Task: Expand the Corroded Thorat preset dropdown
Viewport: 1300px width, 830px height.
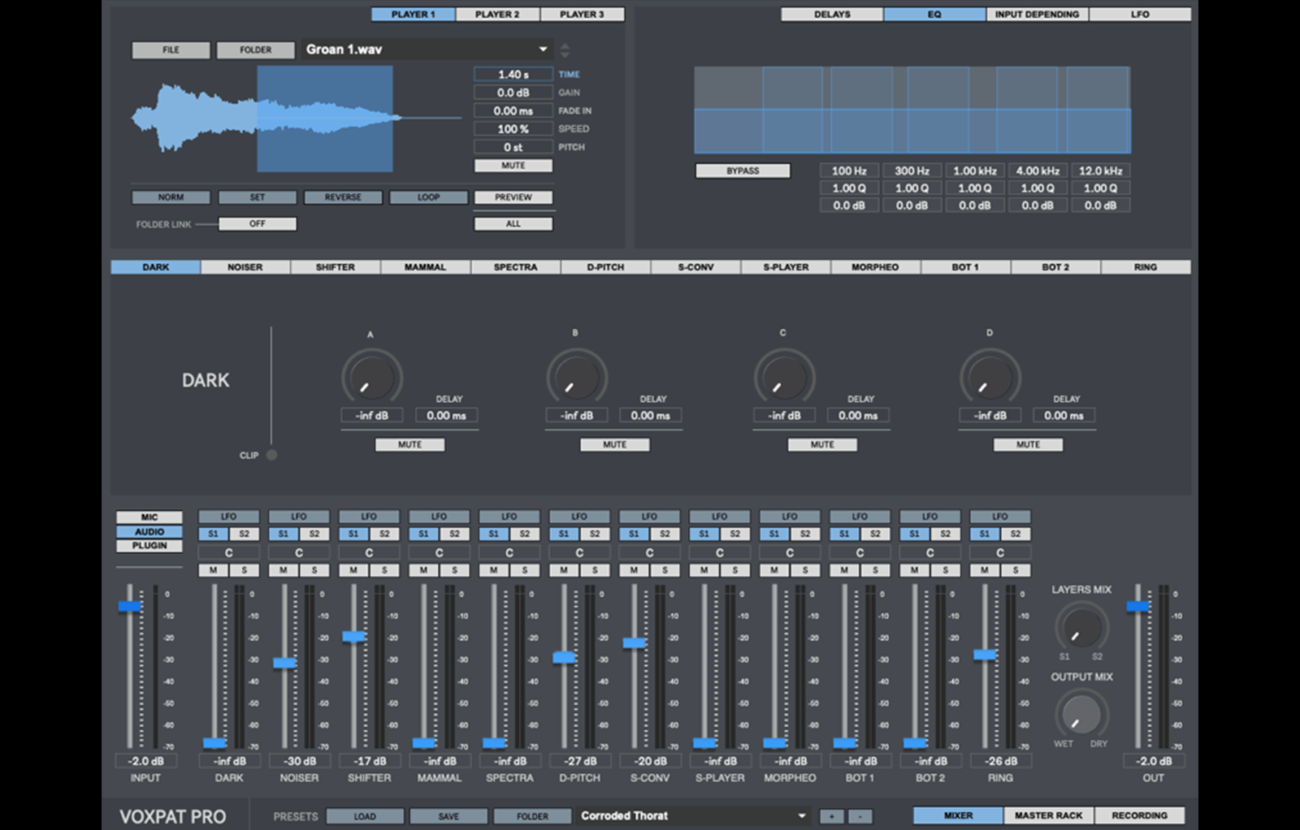Action: (x=801, y=816)
